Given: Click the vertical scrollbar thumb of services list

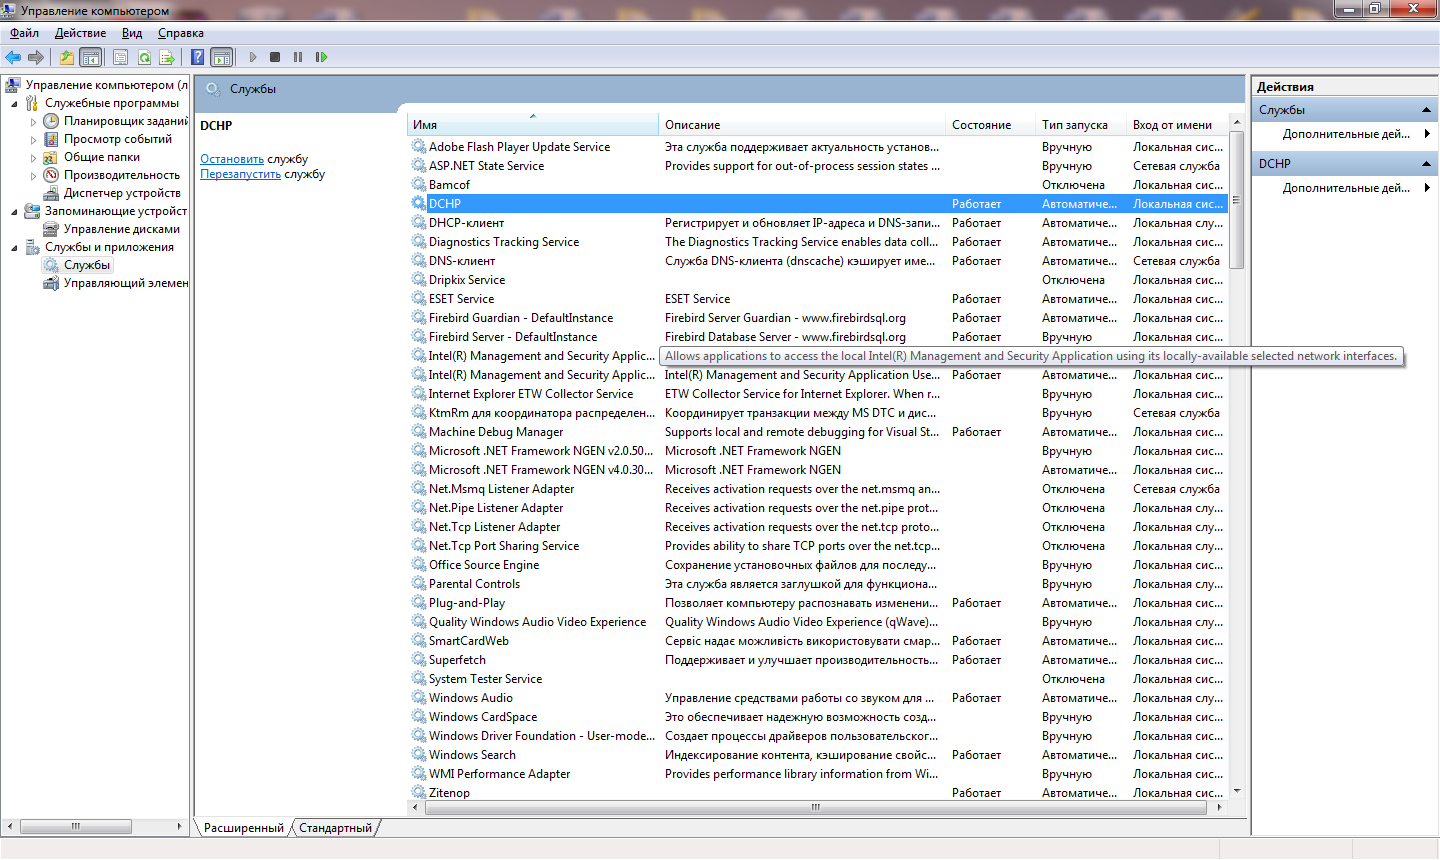Looking at the screenshot, I should tap(1237, 200).
